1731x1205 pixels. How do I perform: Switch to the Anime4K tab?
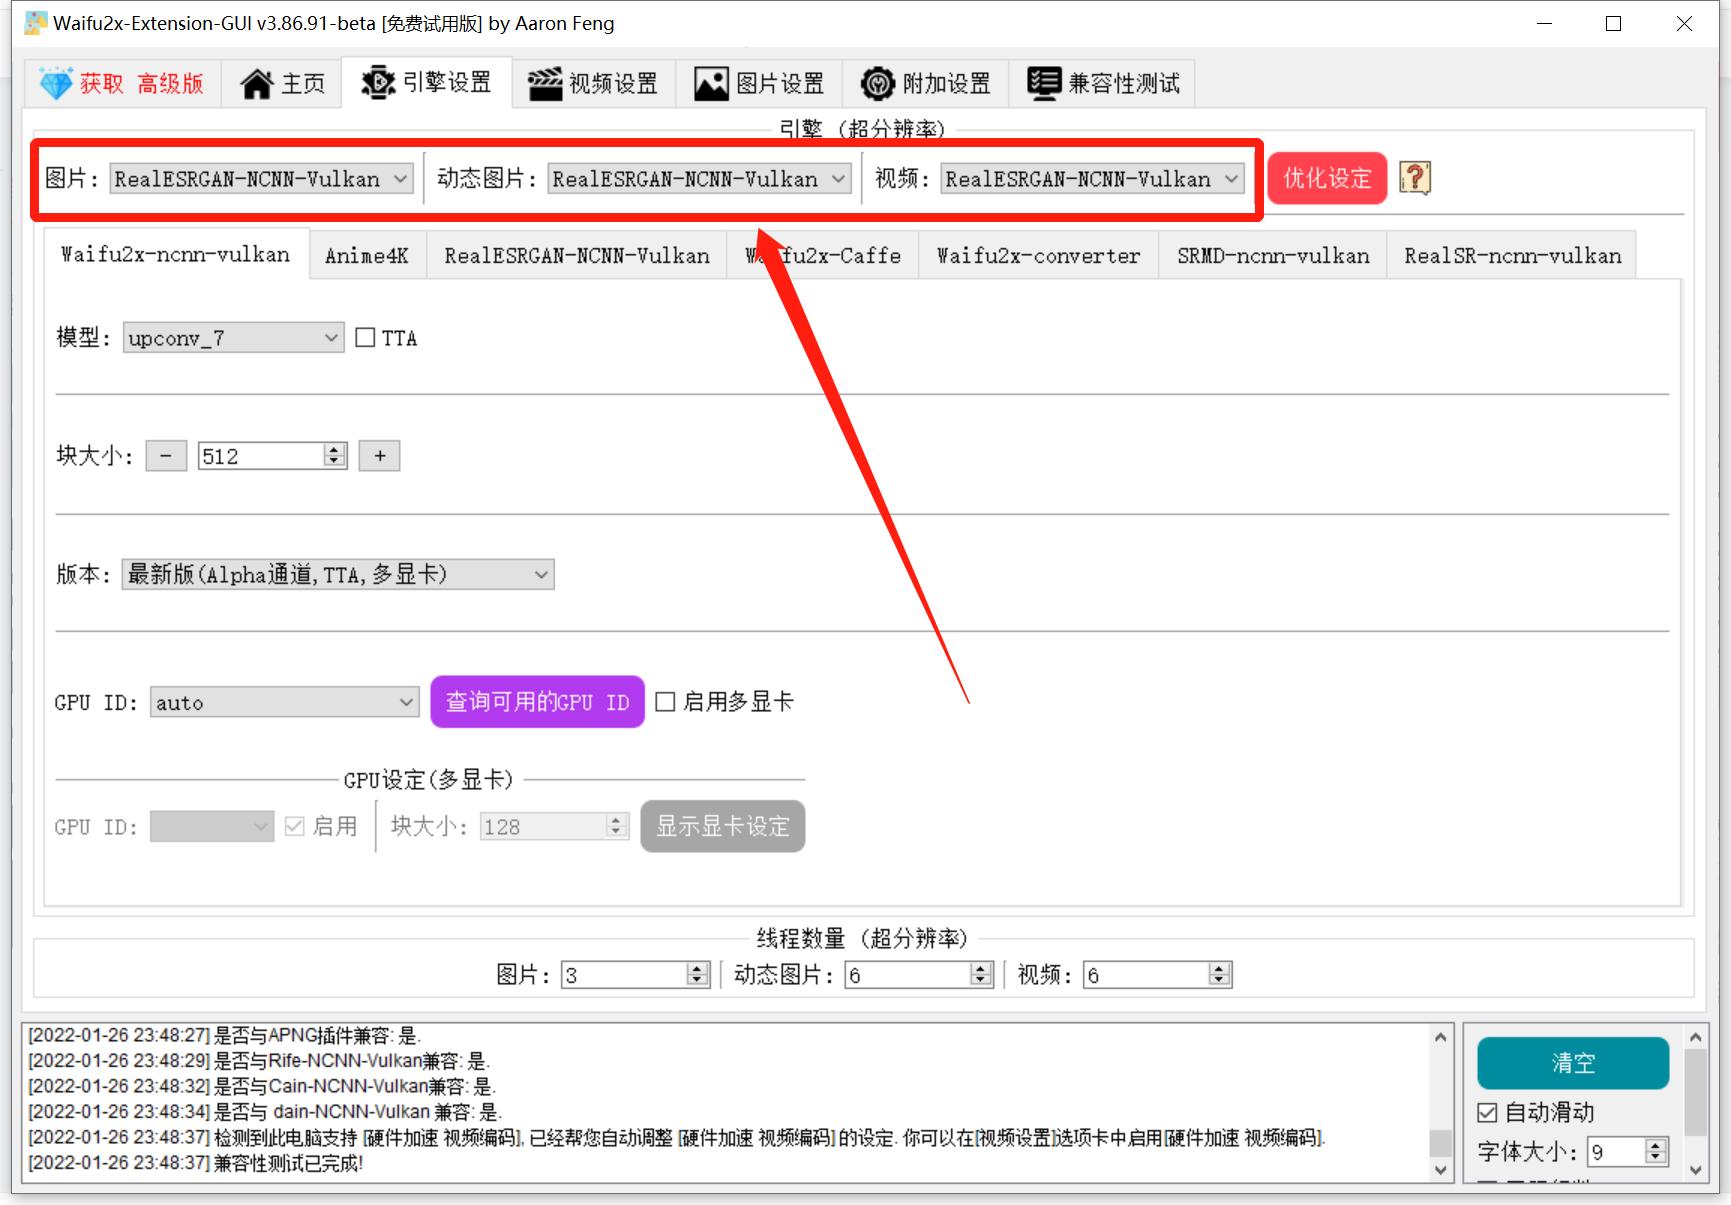(x=367, y=255)
